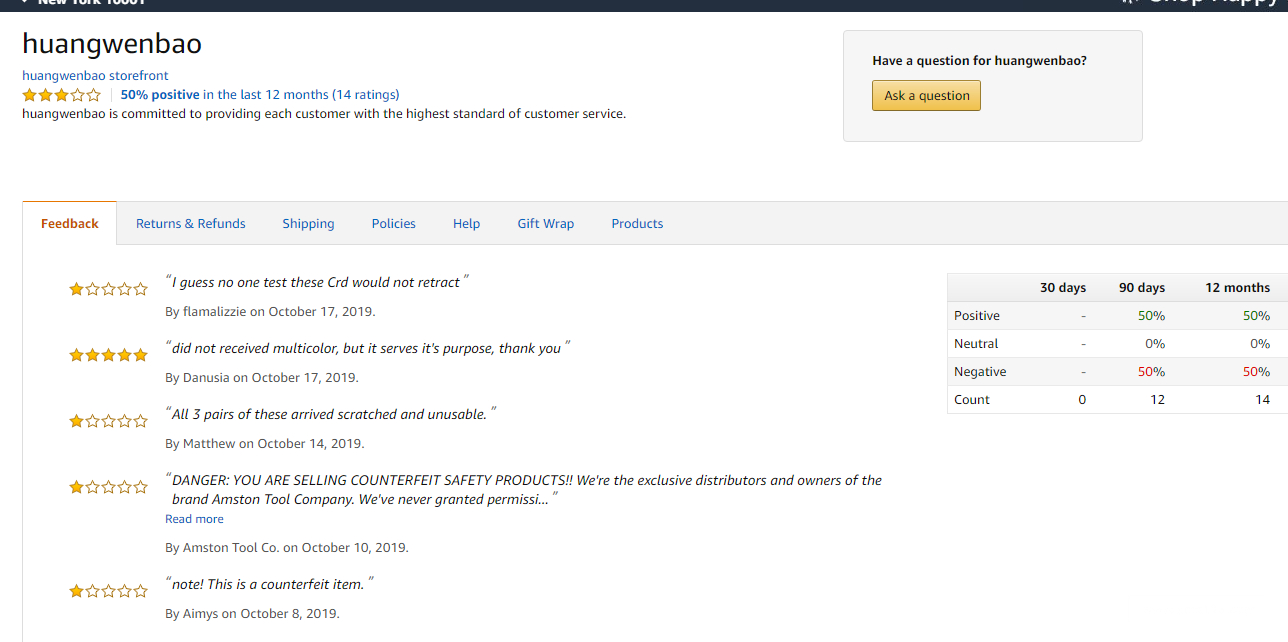Open the huangwenbao storefront link
This screenshot has width=1288, height=642.
pos(95,76)
